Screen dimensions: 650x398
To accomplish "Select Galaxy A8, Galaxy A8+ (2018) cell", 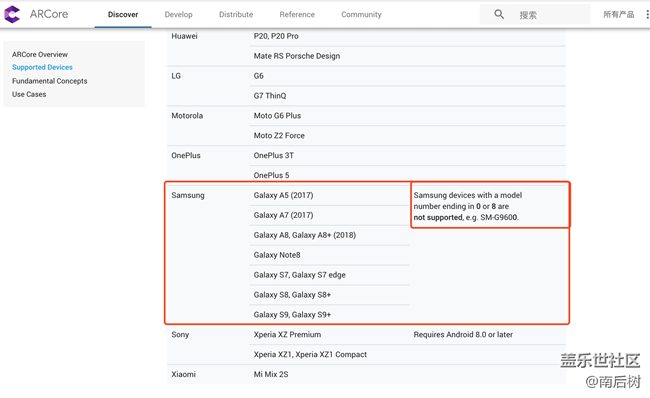I will coord(305,235).
